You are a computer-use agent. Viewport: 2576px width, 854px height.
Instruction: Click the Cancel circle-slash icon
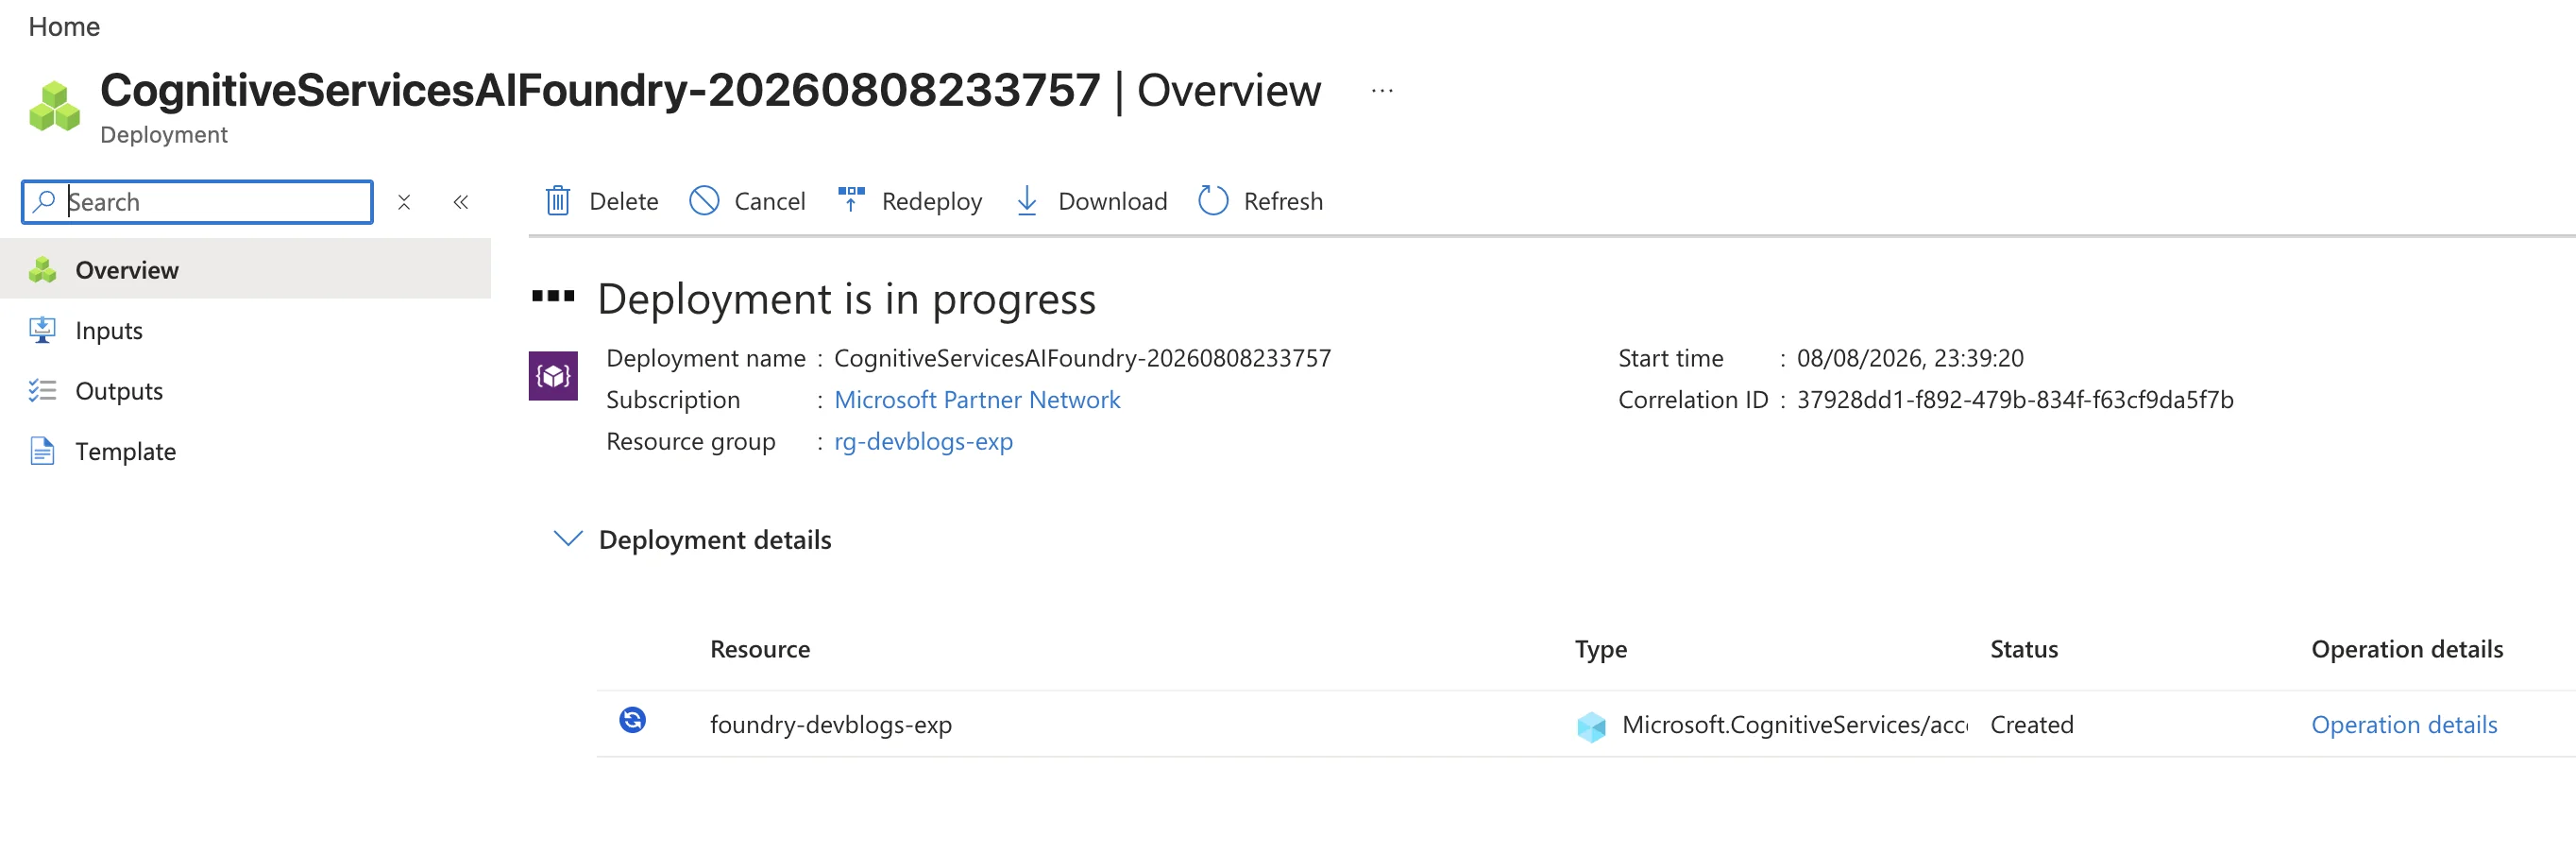coord(704,201)
